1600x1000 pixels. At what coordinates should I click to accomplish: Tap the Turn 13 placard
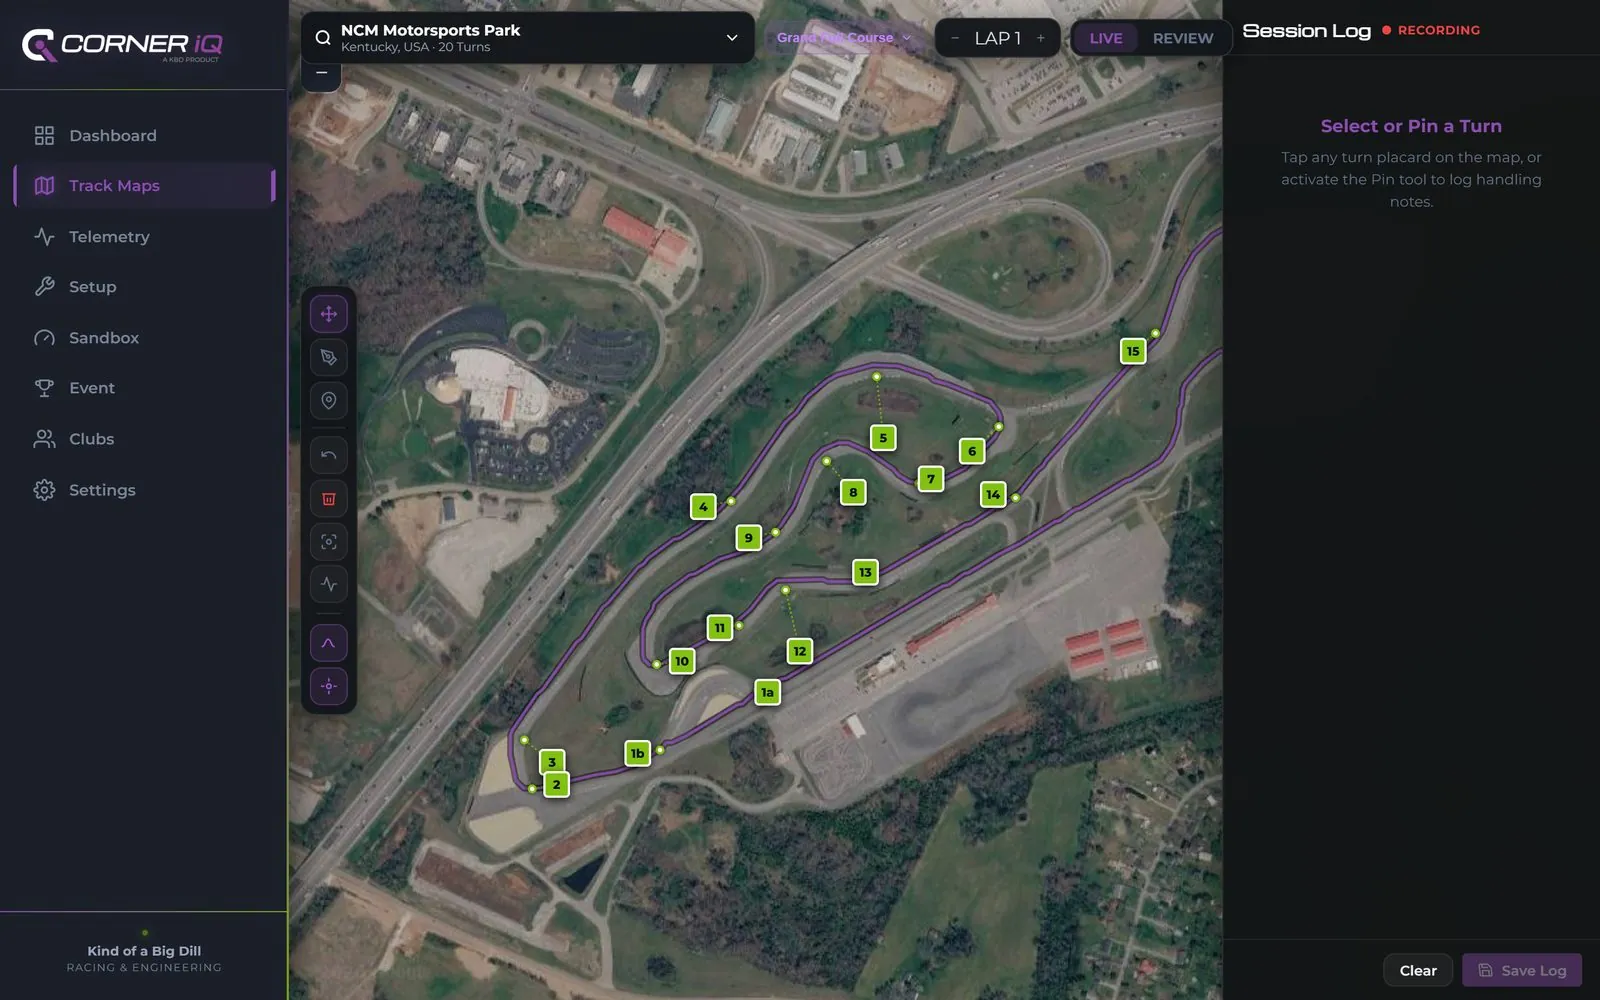click(x=865, y=572)
